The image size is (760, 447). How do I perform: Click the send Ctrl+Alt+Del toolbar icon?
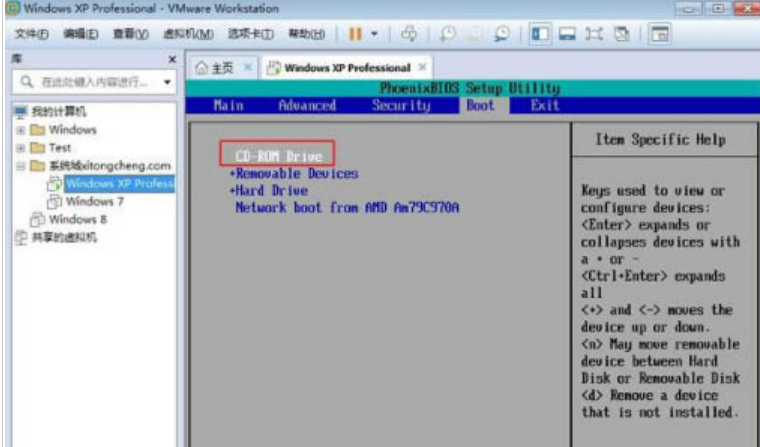pyautogui.click(x=408, y=34)
